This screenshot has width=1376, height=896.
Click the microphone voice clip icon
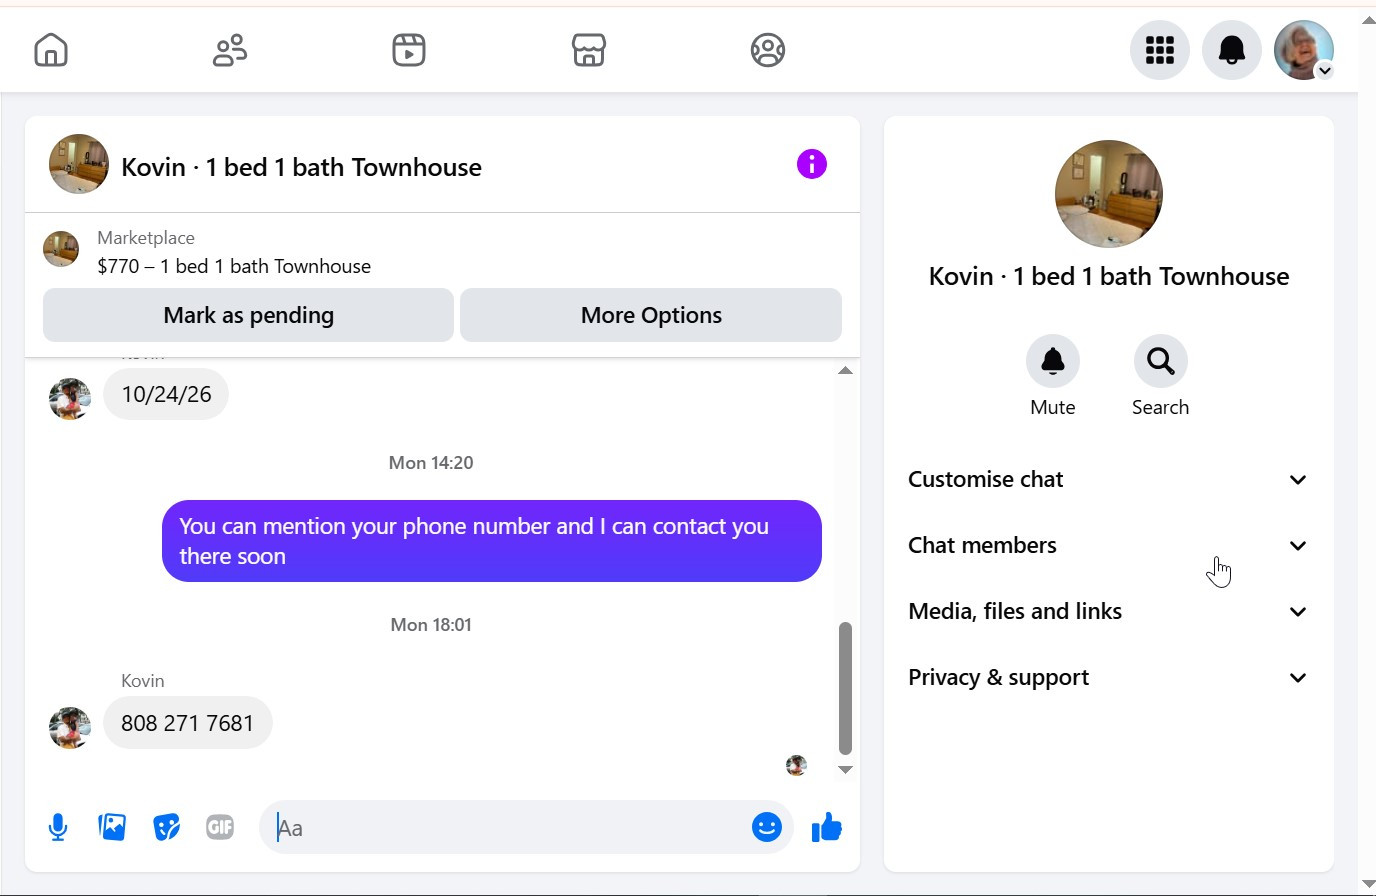point(58,827)
